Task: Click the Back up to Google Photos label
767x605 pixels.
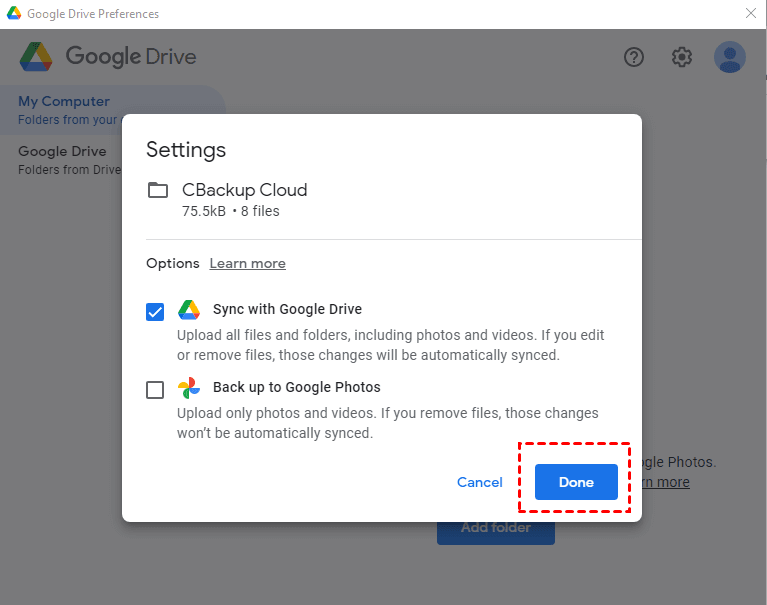Action: 296,388
